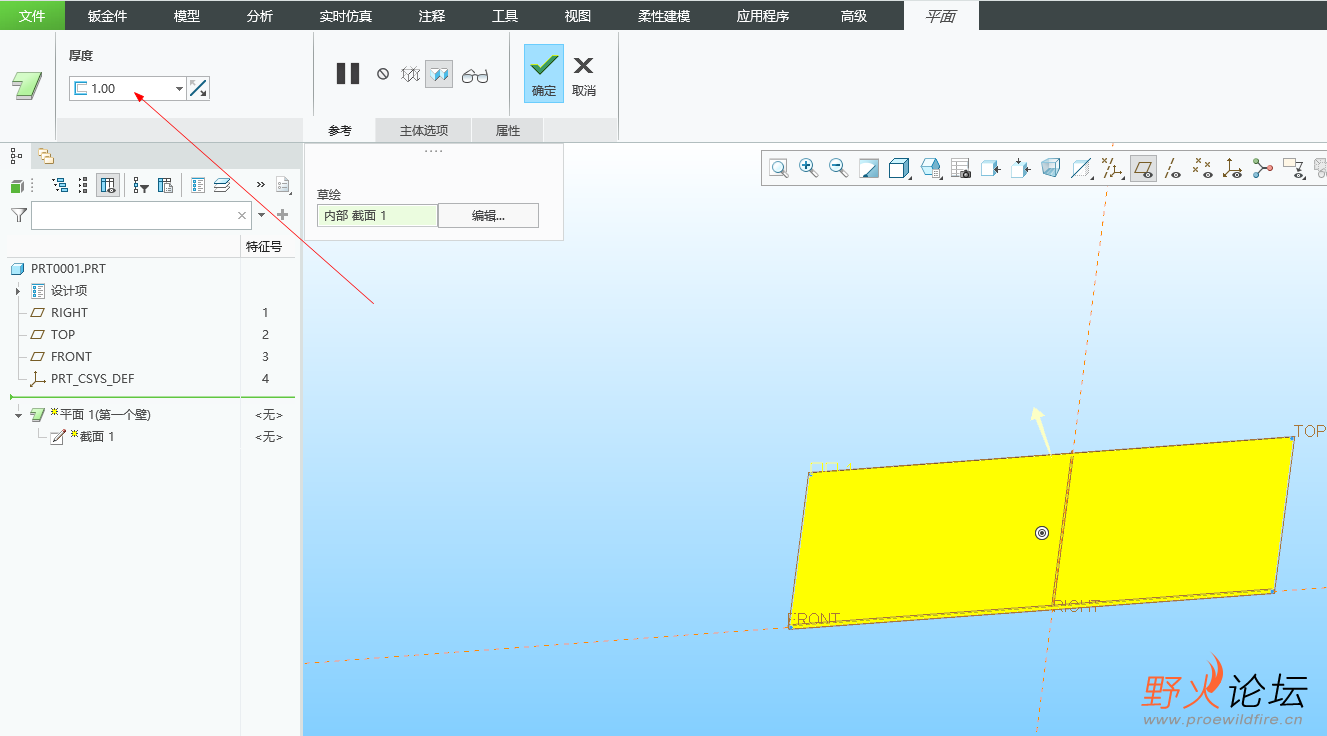Open the 工具 ribbon tab
Viewport: 1327px width, 736px height.
pyautogui.click(x=505, y=16)
